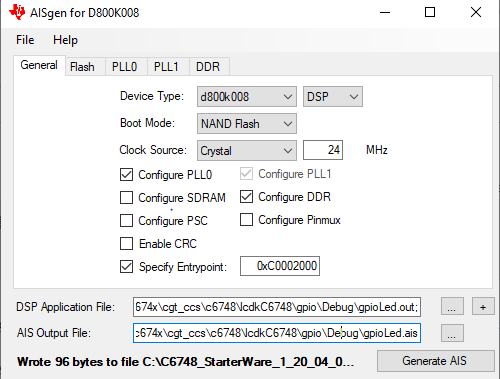
Task: Toggle the Specify Entrypoint checkbox
Action: (x=126, y=266)
